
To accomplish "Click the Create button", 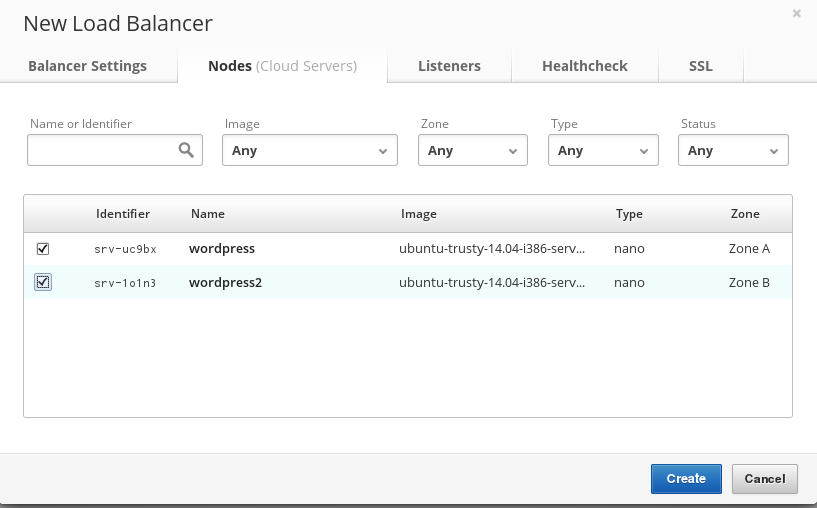I will pyautogui.click(x=686, y=479).
